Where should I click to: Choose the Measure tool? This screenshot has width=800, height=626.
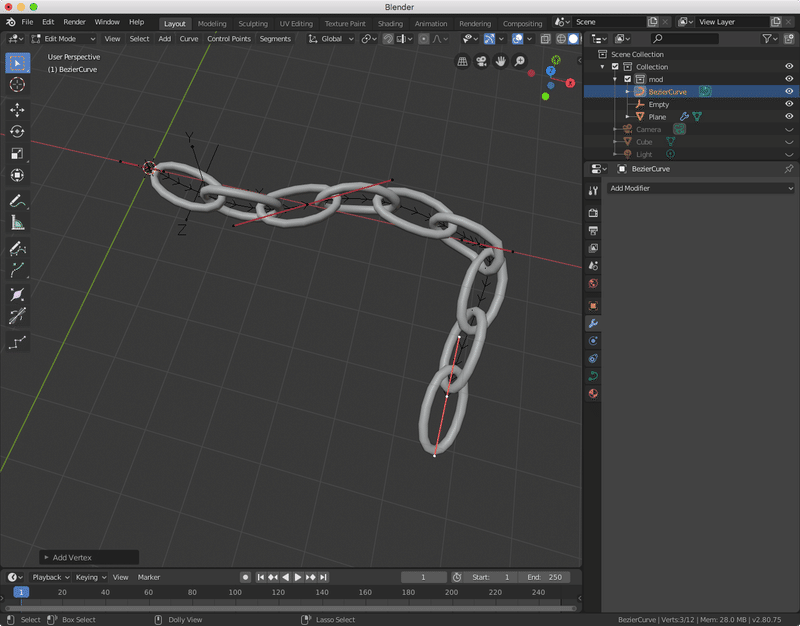point(17,223)
